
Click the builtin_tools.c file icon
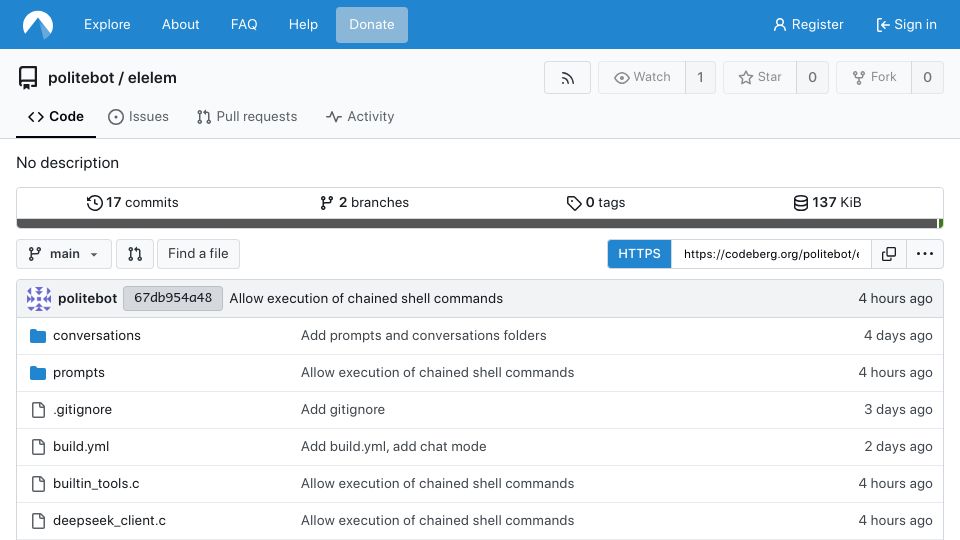pyautogui.click(x=38, y=484)
